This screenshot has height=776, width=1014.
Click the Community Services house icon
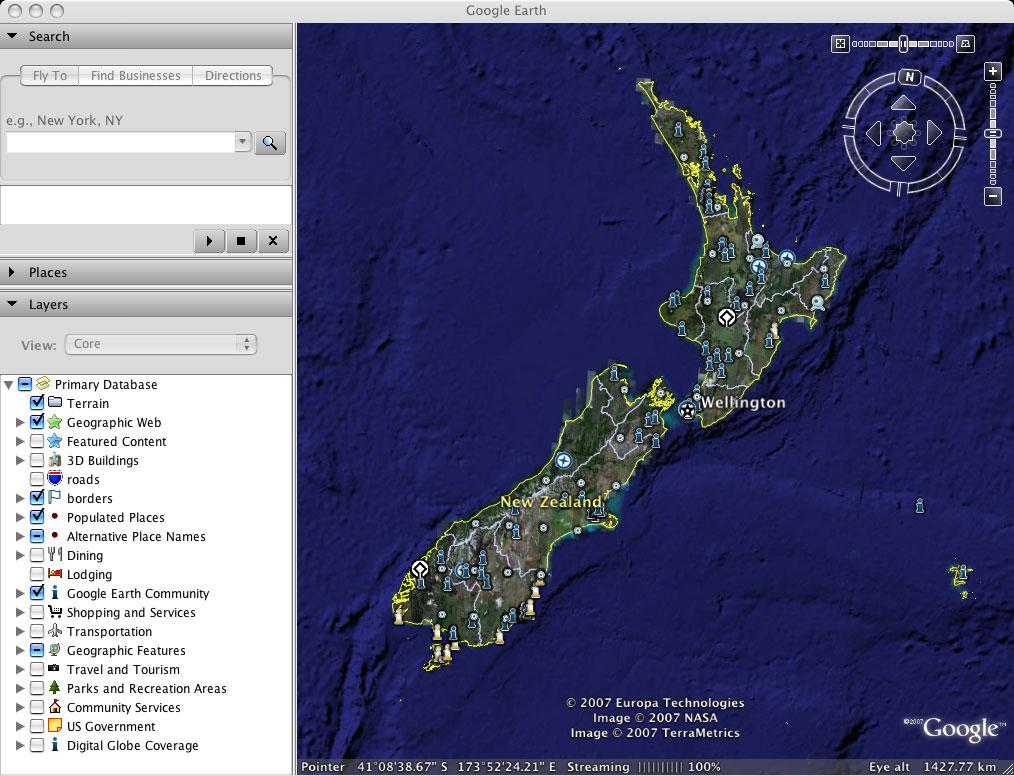[x=55, y=706]
